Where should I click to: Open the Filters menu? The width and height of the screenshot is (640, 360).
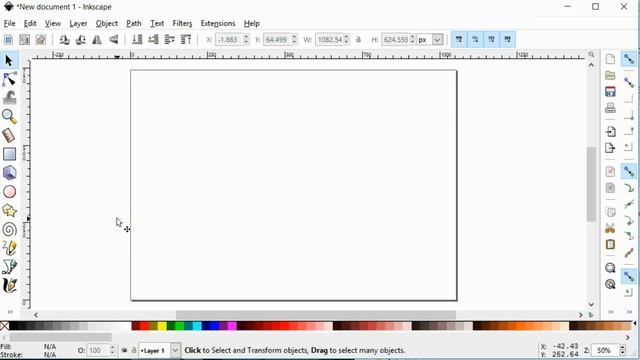pos(182,24)
